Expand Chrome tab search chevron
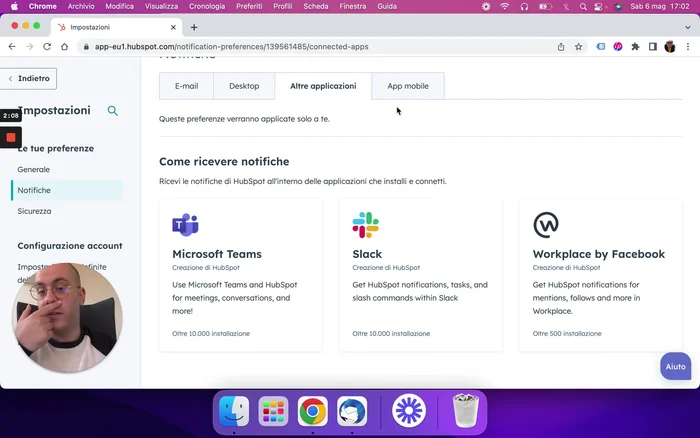This screenshot has height=438, width=700. tap(688, 27)
